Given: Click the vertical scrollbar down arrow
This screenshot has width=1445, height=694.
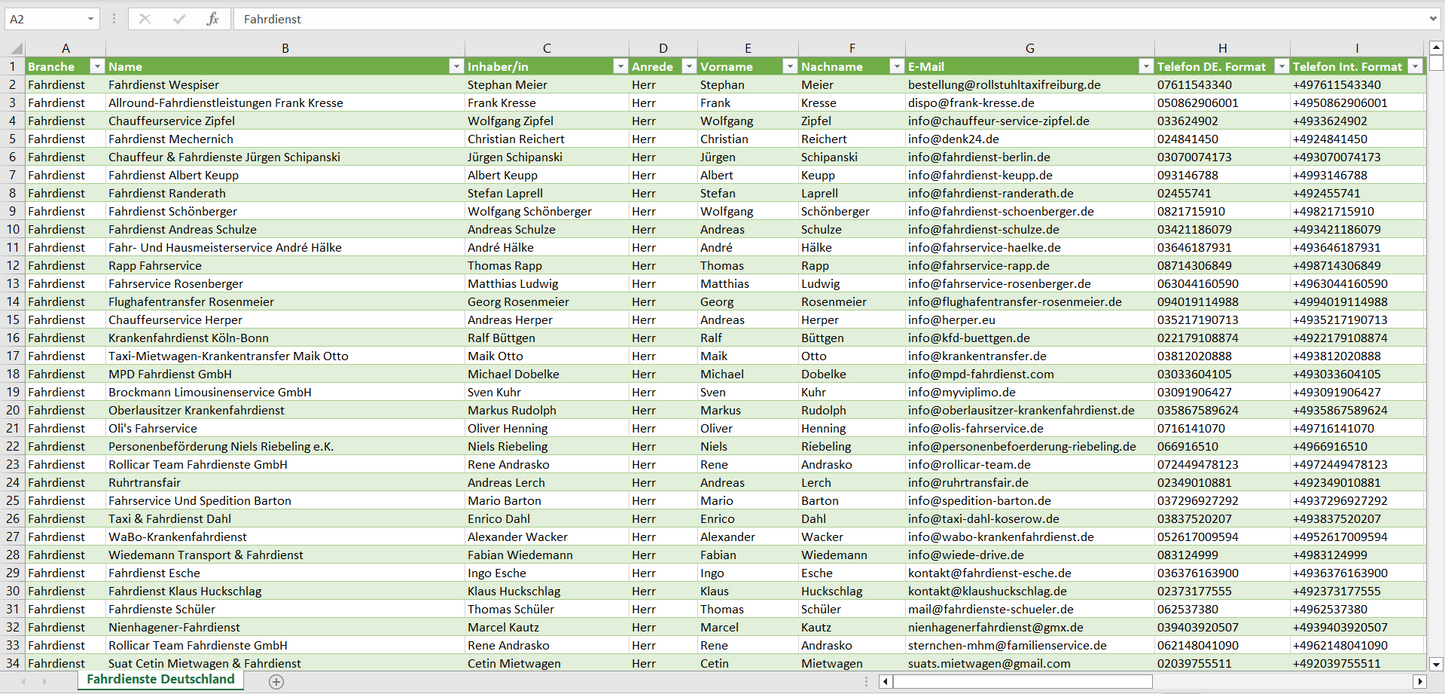Looking at the screenshot, I should tap(1436, 662).
